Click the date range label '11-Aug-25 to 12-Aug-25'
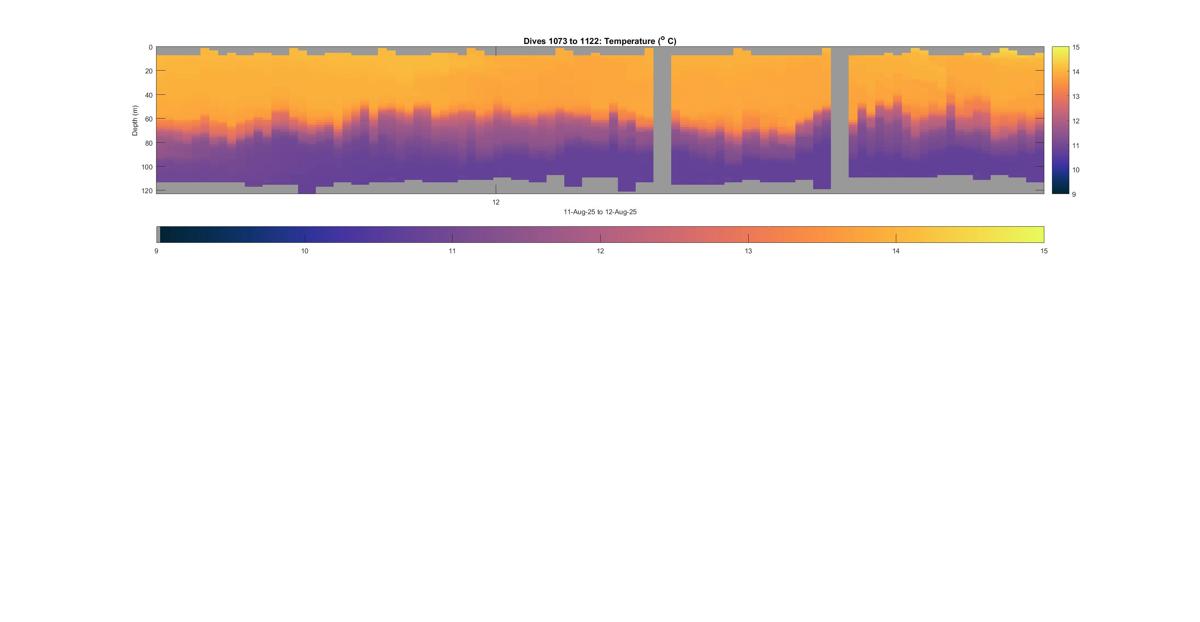Viewport: 1200px width, 622px height. coord(600,212)
